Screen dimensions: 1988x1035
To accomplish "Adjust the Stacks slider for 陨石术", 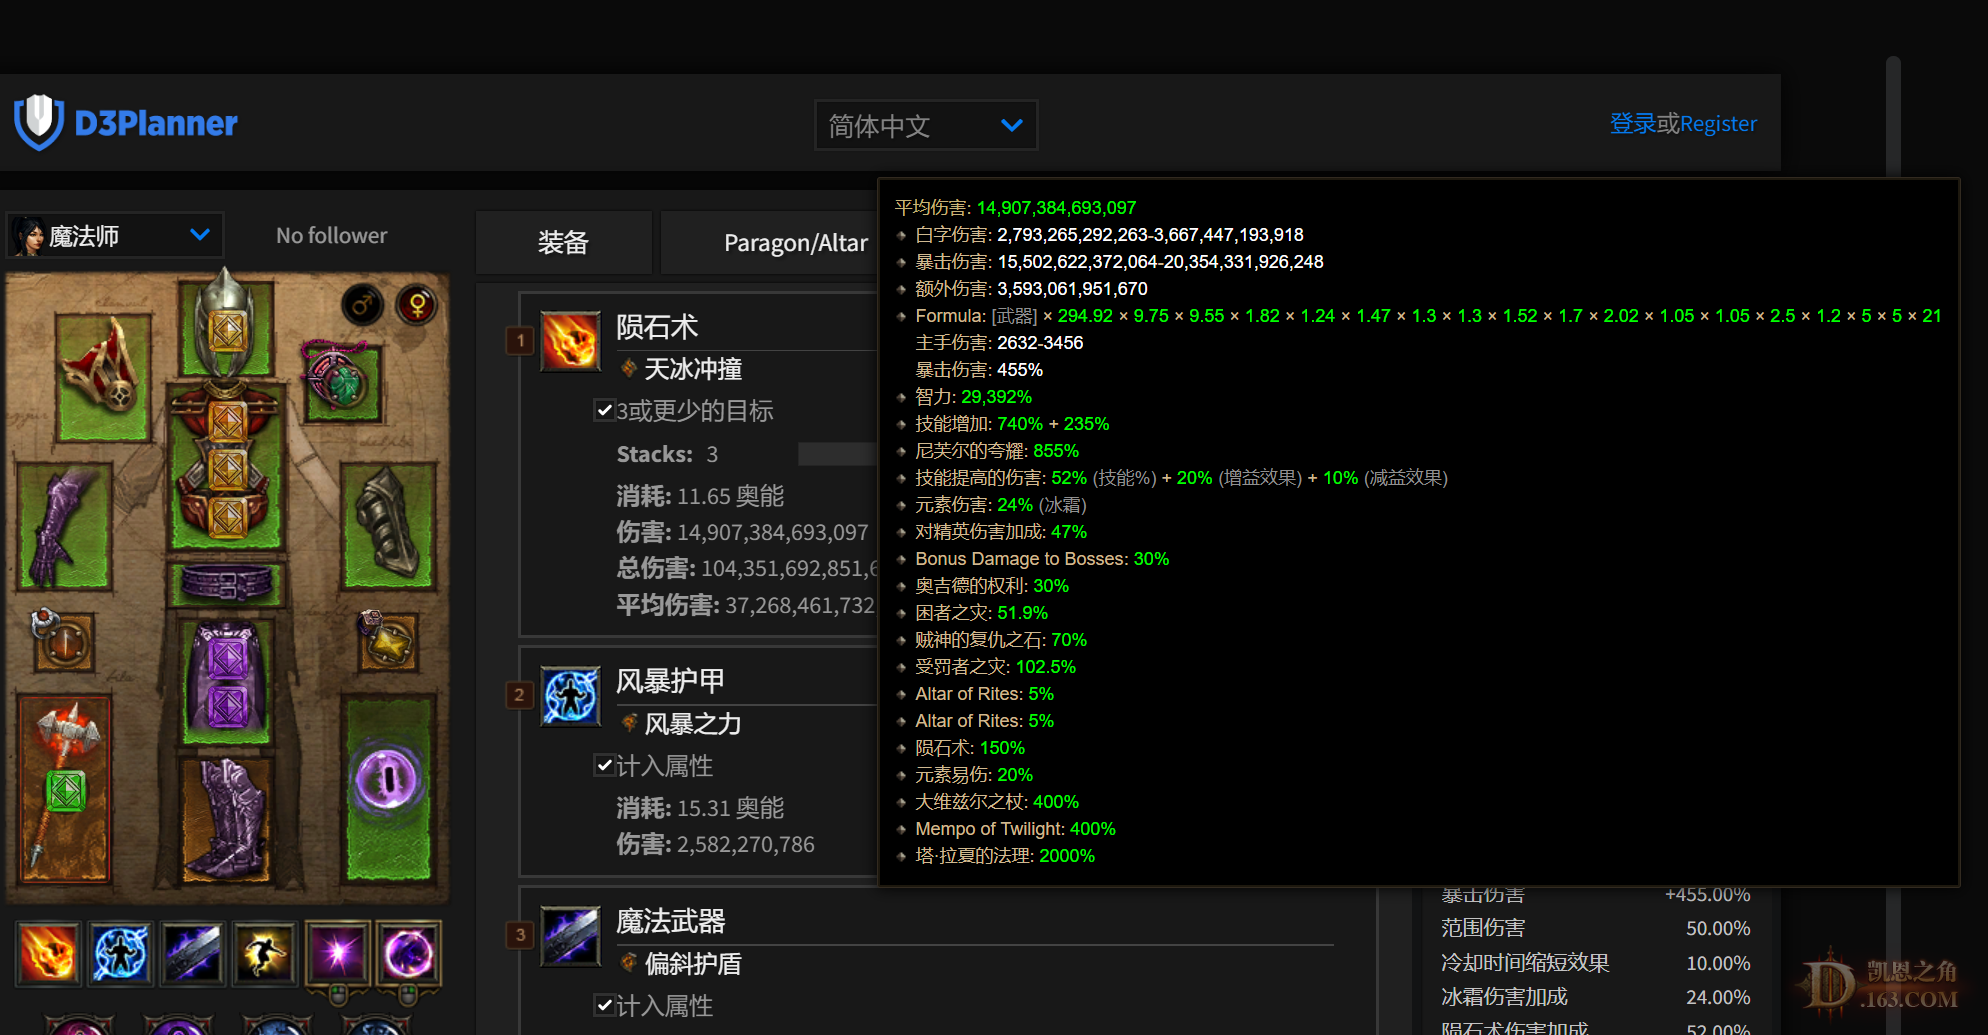I will click(837, 454).
